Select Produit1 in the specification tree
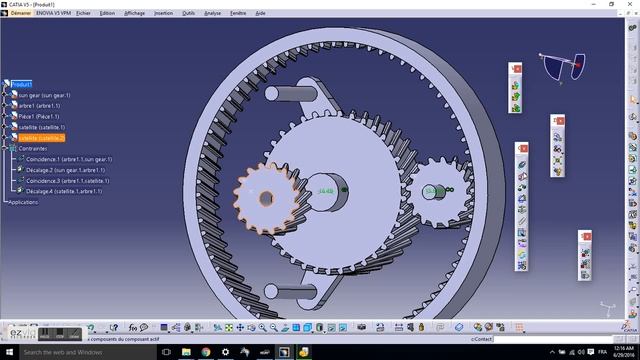Viewport: 640px width, 360px height. (x=21, y=84)
